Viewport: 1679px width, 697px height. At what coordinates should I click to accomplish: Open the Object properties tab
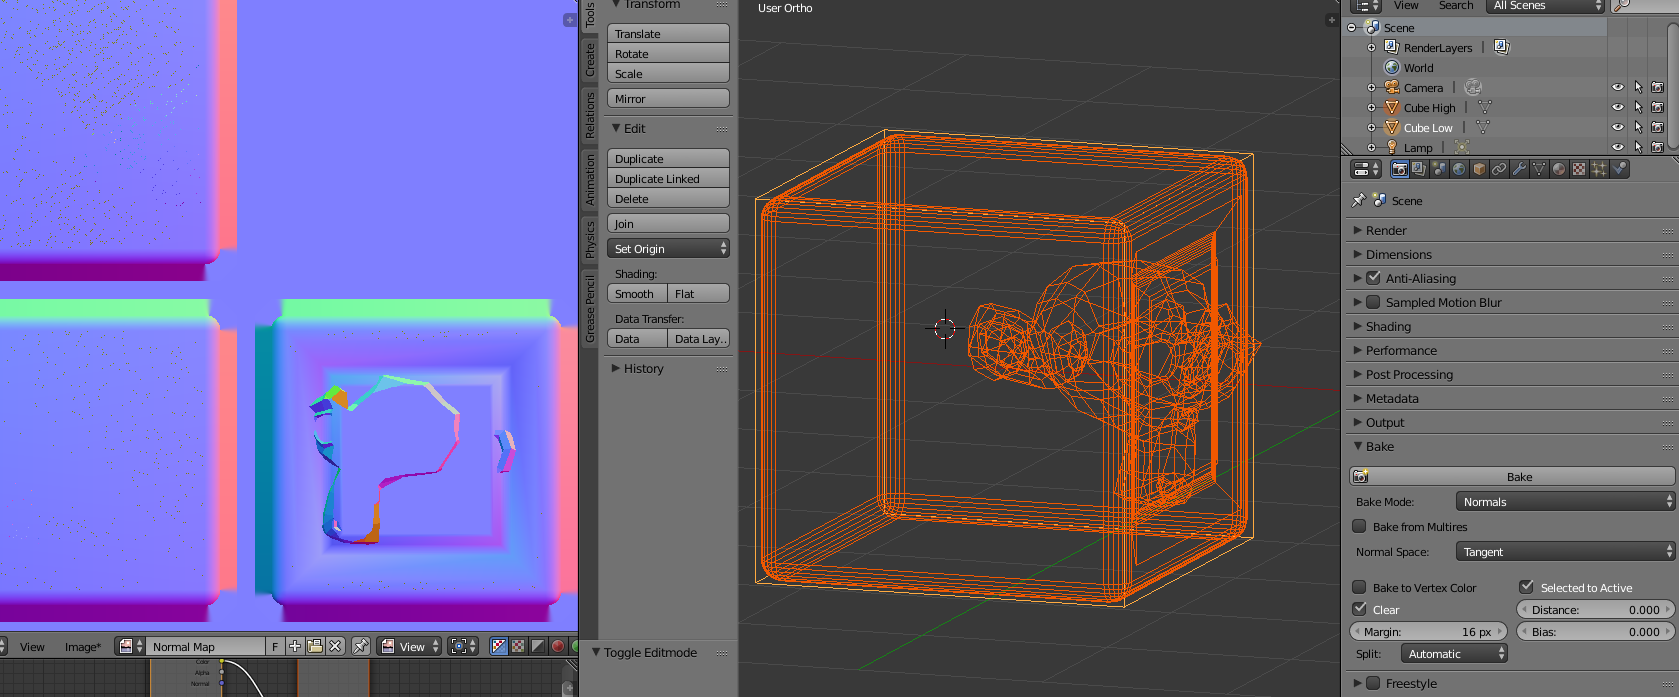coord(1479,169)
